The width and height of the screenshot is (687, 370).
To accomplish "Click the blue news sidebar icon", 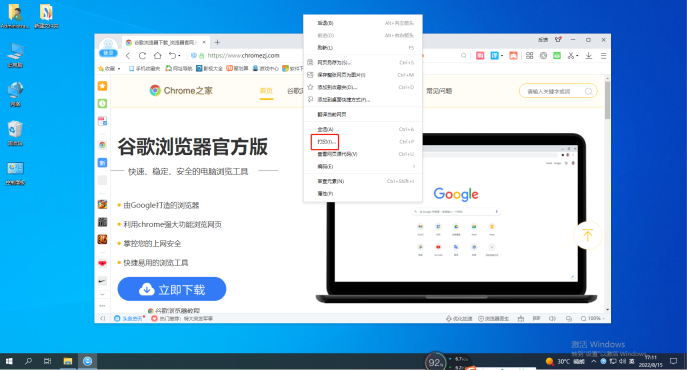I will click(102, 163).
